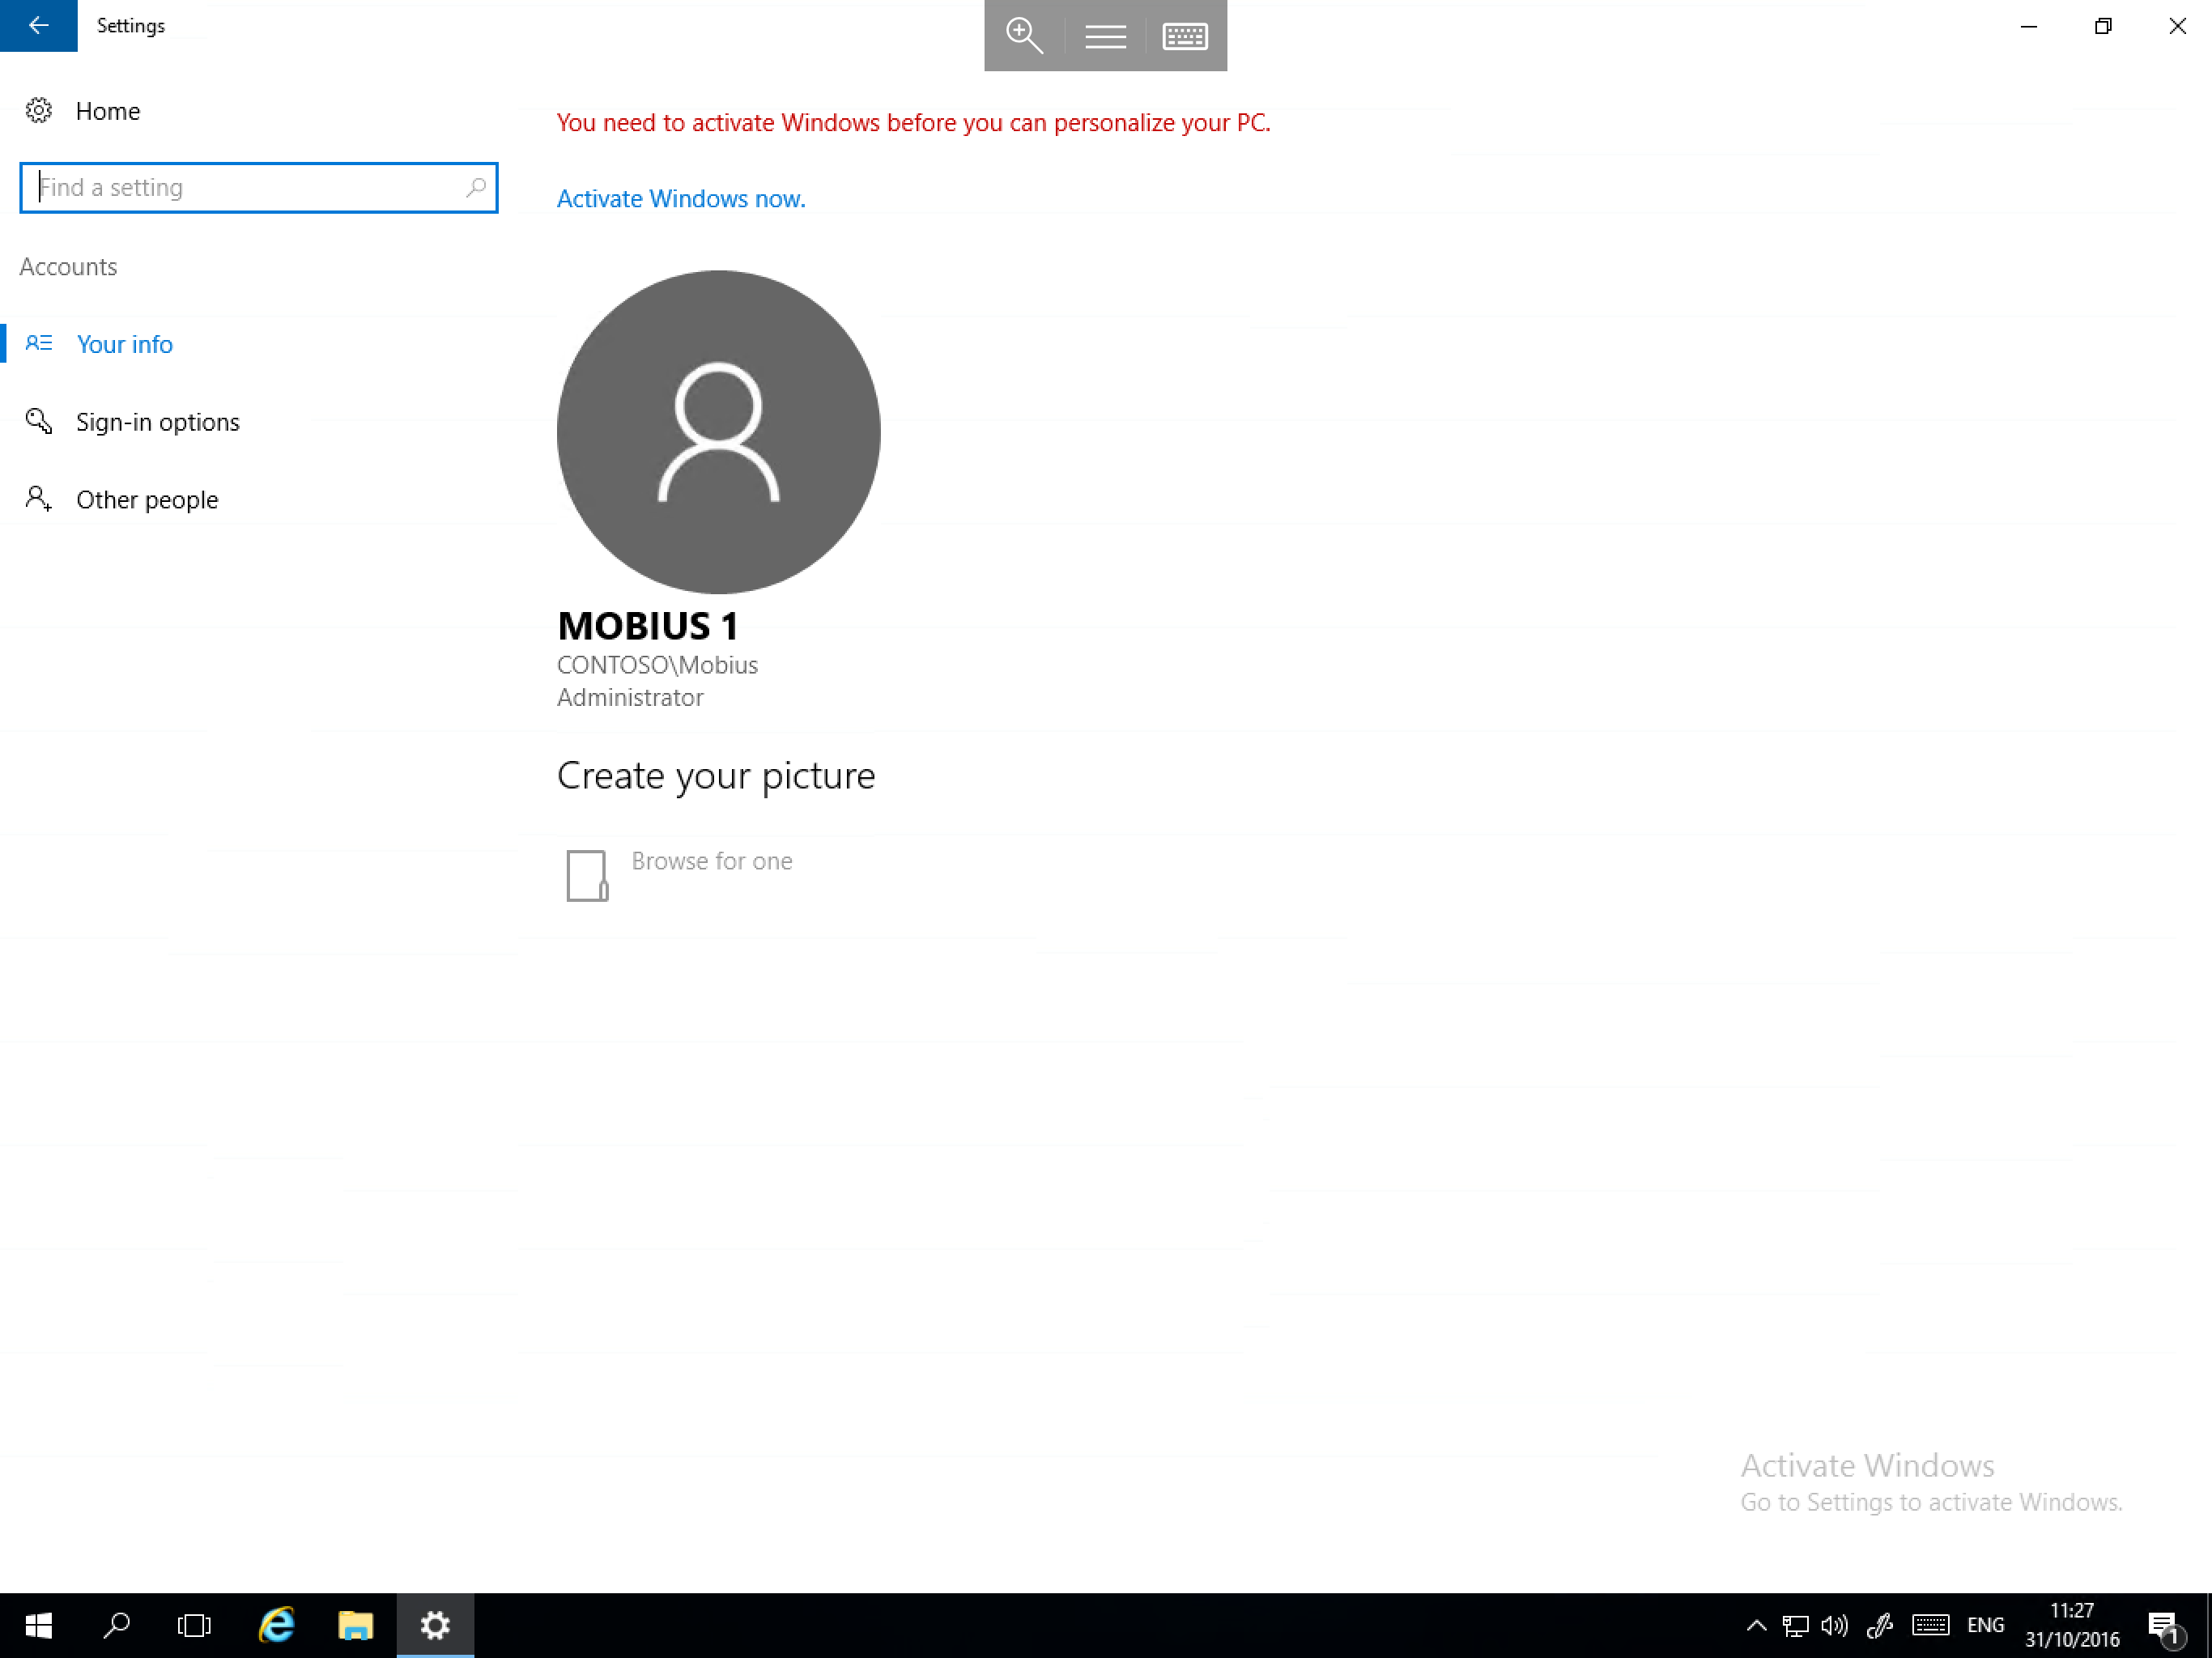Open Sign-in options
Viewport: 2212px width, 1658px height.
157,422
